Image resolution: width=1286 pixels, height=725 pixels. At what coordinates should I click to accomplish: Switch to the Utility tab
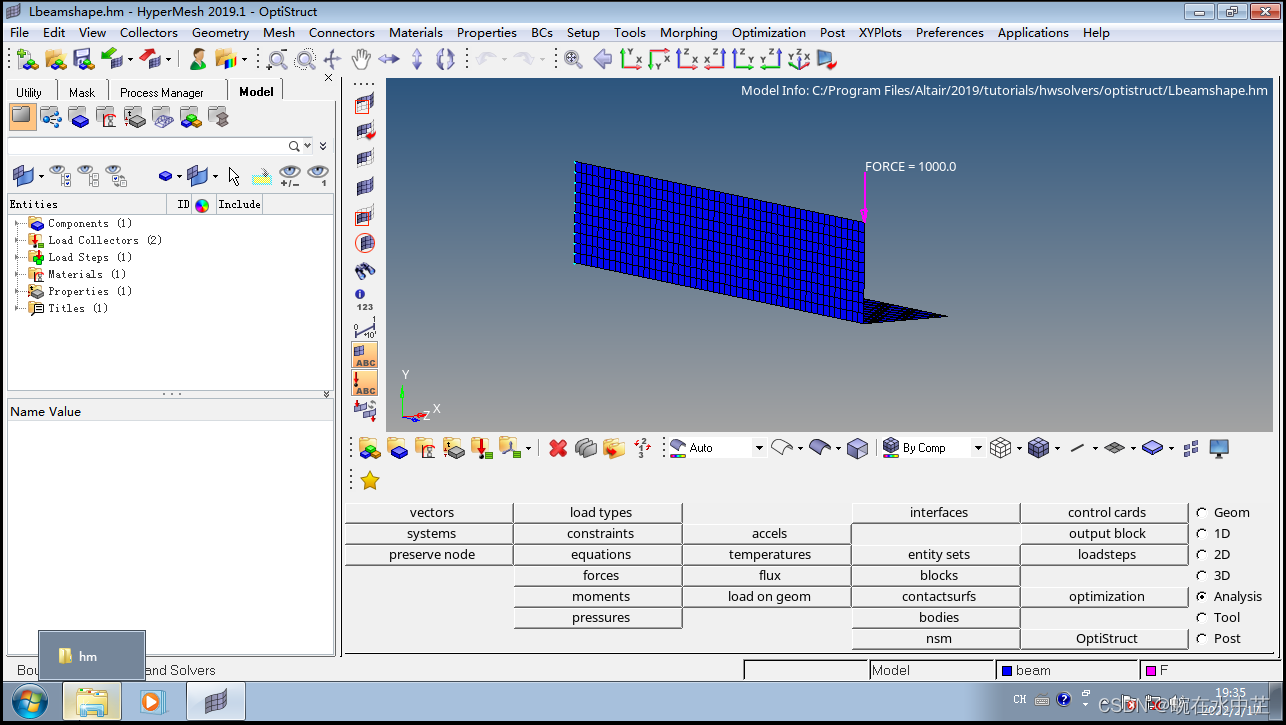(29, 92)
